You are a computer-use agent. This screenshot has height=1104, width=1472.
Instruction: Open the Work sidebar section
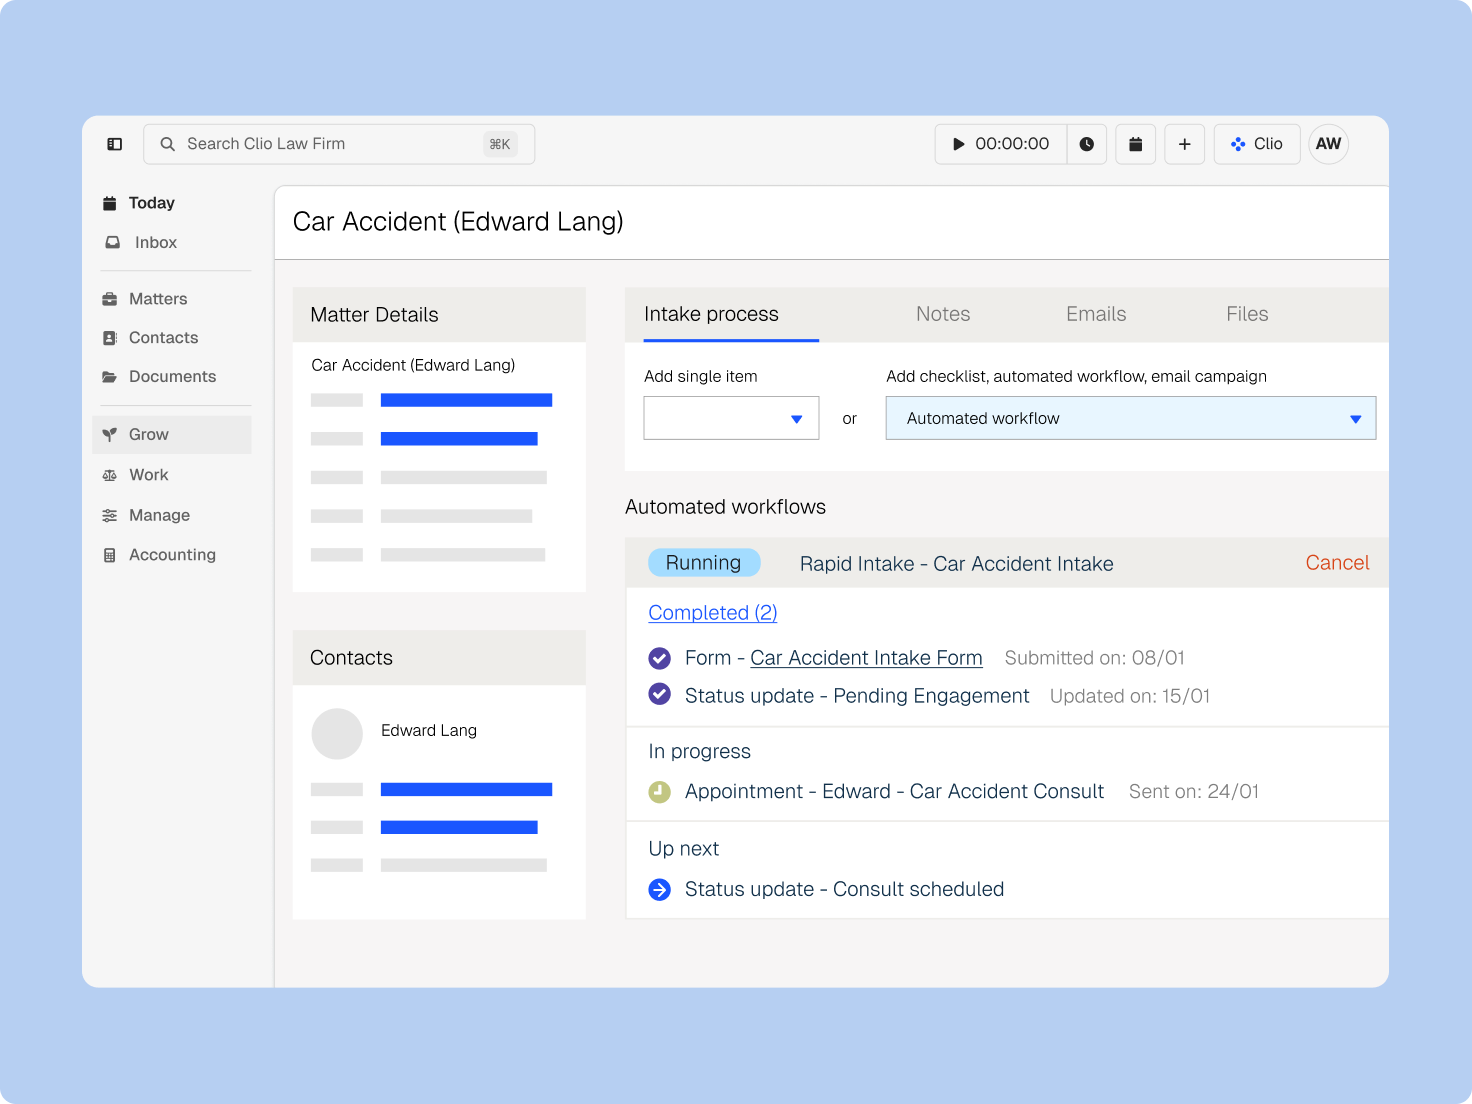135,475
